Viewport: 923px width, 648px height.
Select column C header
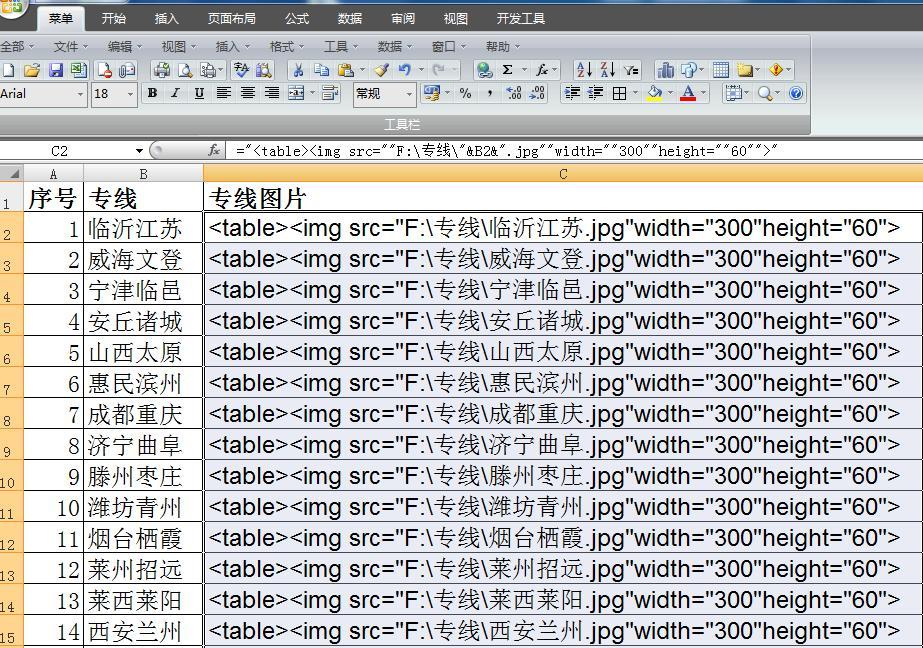tap(563, 174)
